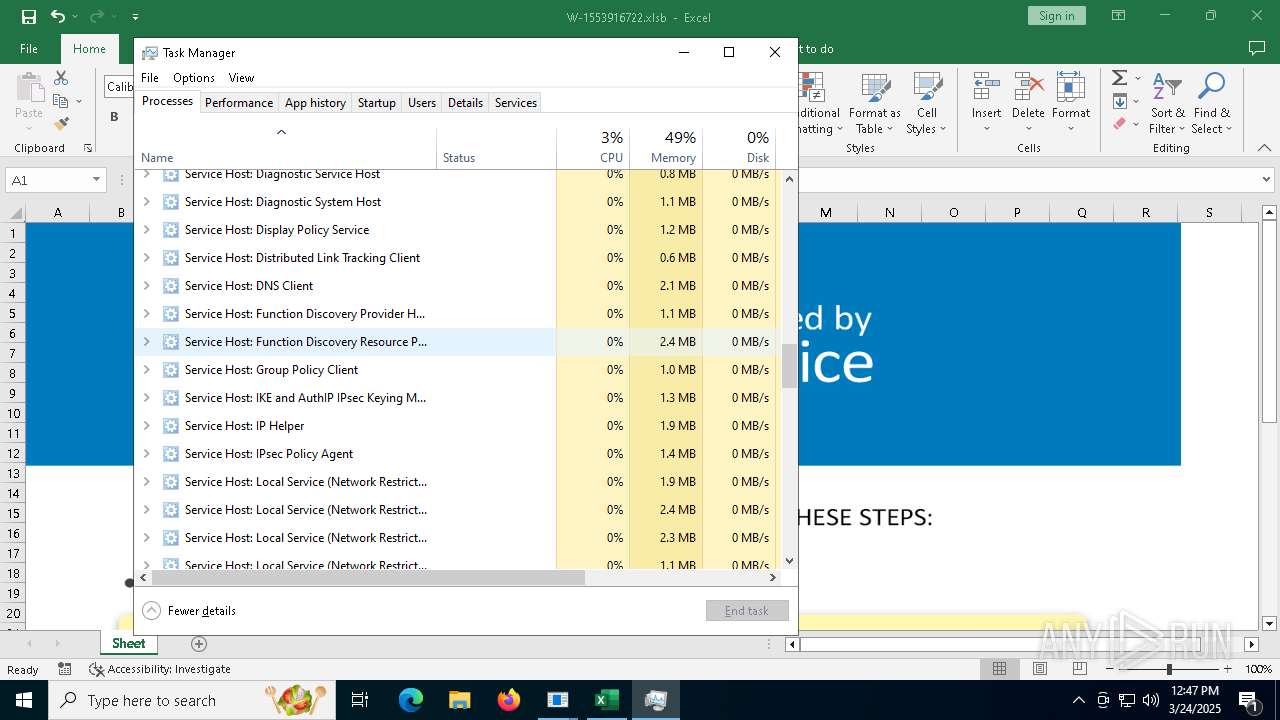Open File Explorer from taskbar
1280x720 pixels.
460,700
